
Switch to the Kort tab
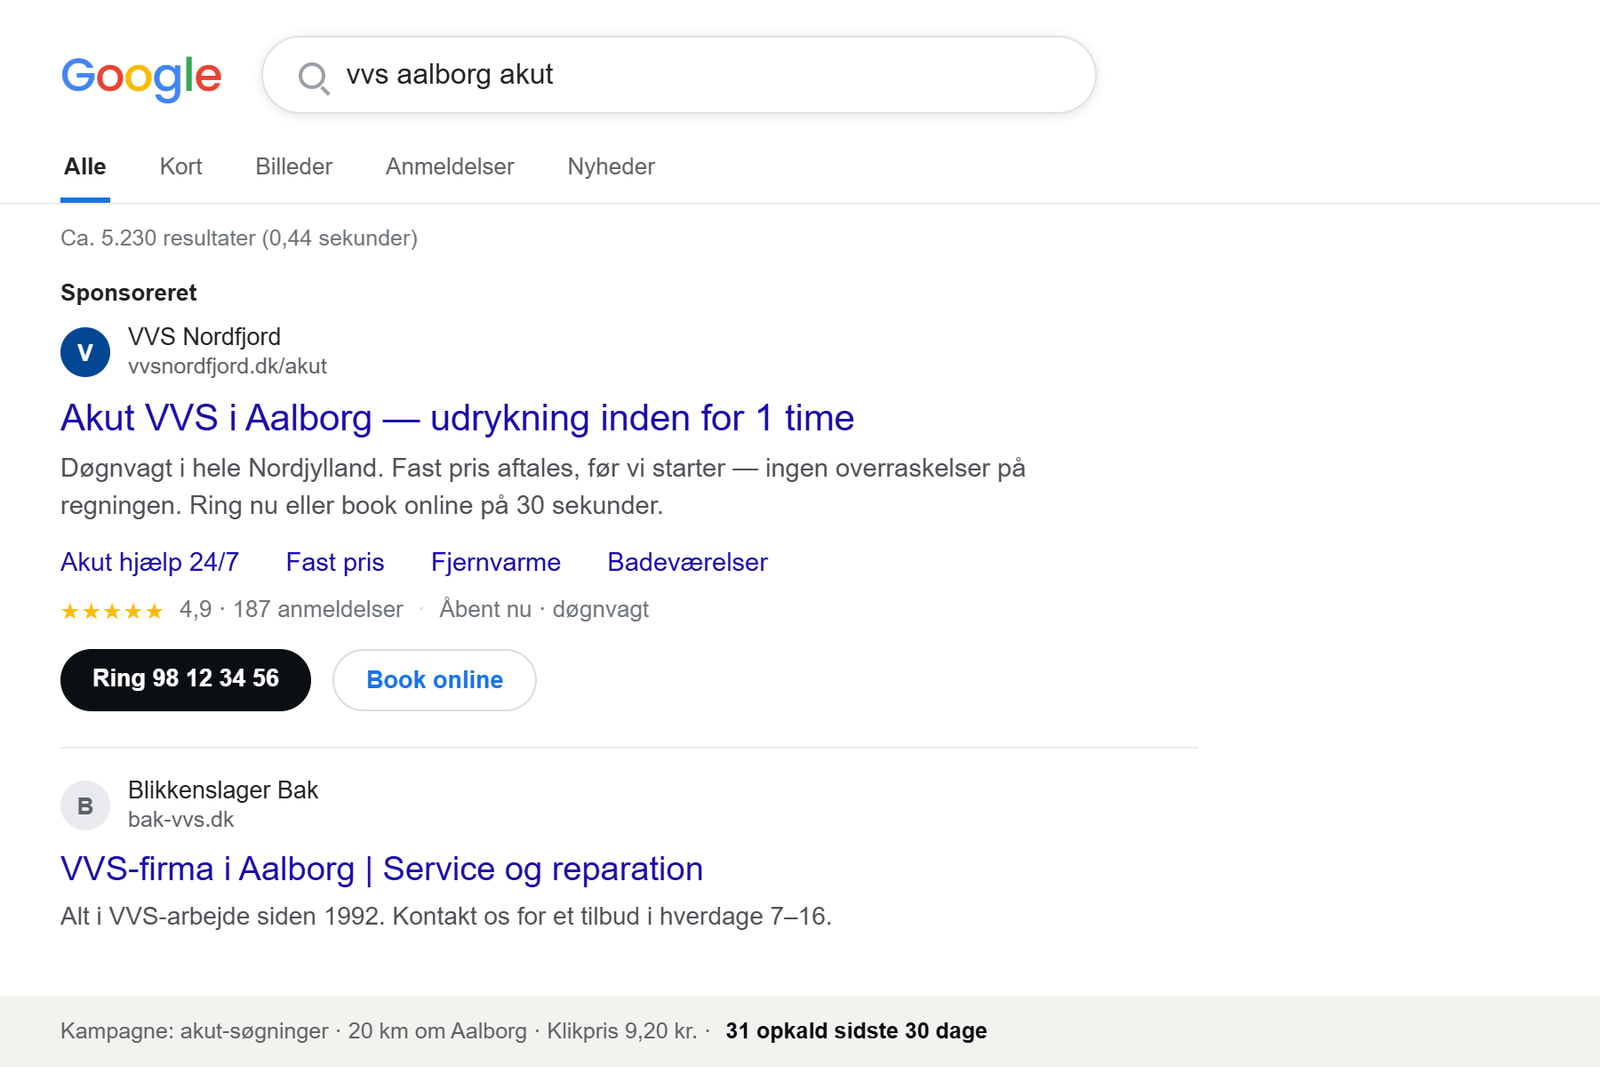(181, 167)
